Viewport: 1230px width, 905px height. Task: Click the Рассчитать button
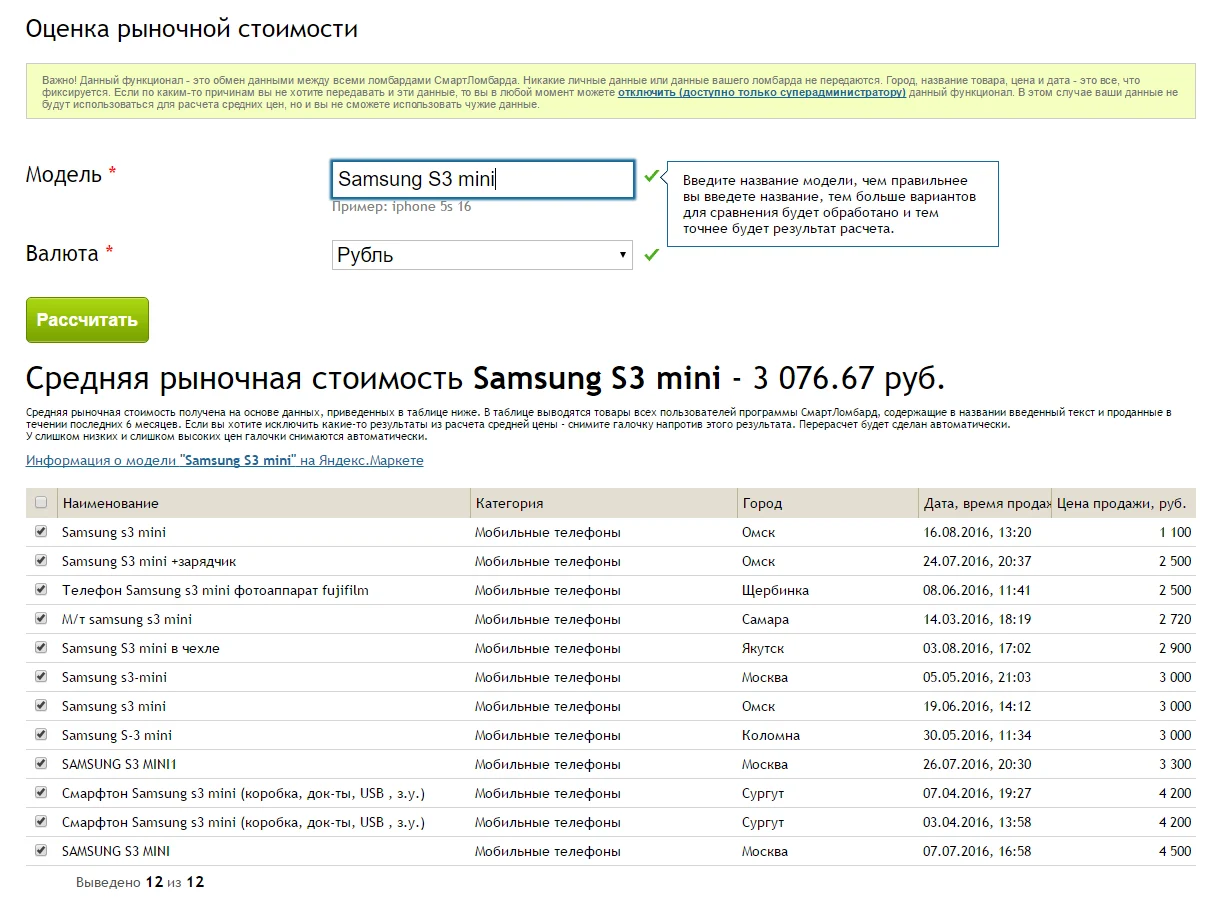87,320
